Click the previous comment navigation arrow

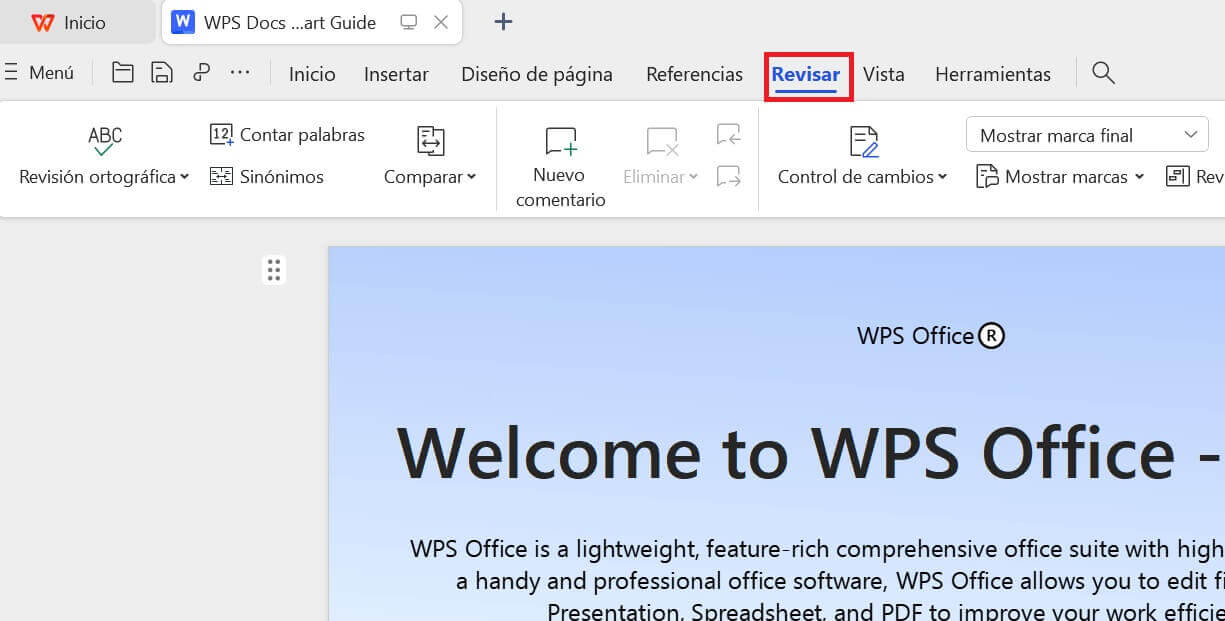click(728, 132)
